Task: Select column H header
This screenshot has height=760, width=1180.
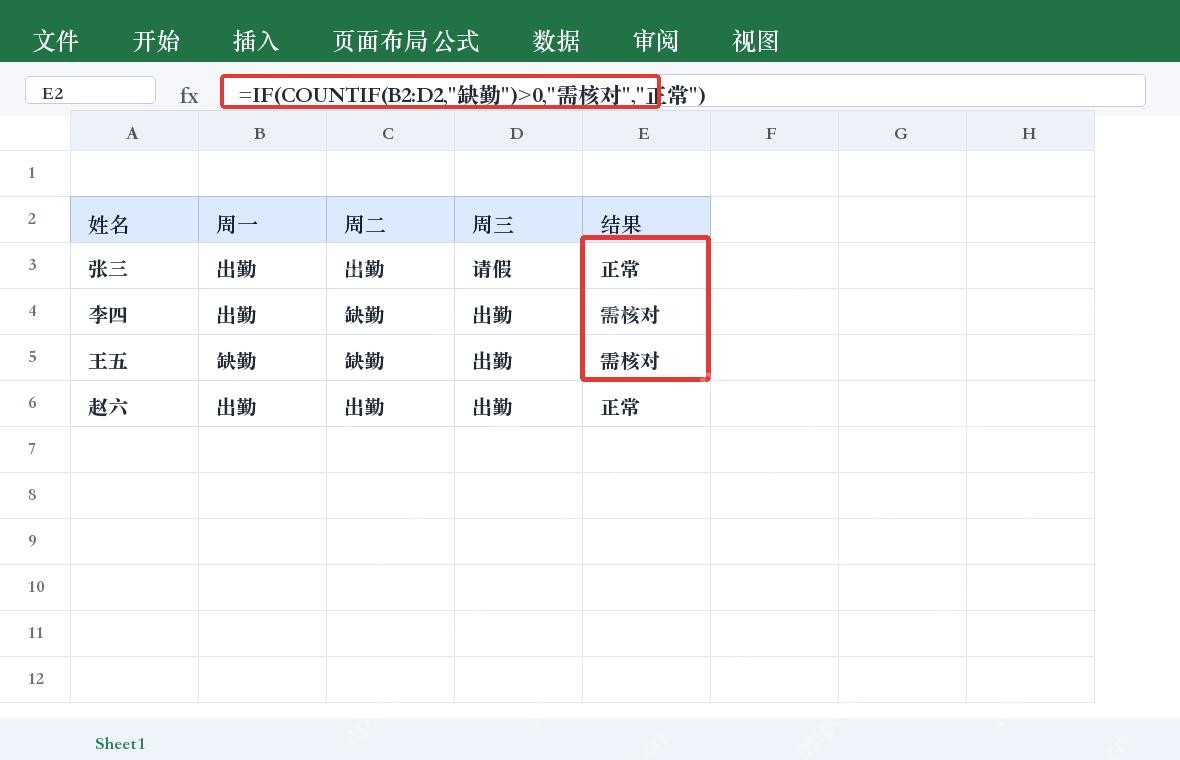Action: pos(1030,133)
